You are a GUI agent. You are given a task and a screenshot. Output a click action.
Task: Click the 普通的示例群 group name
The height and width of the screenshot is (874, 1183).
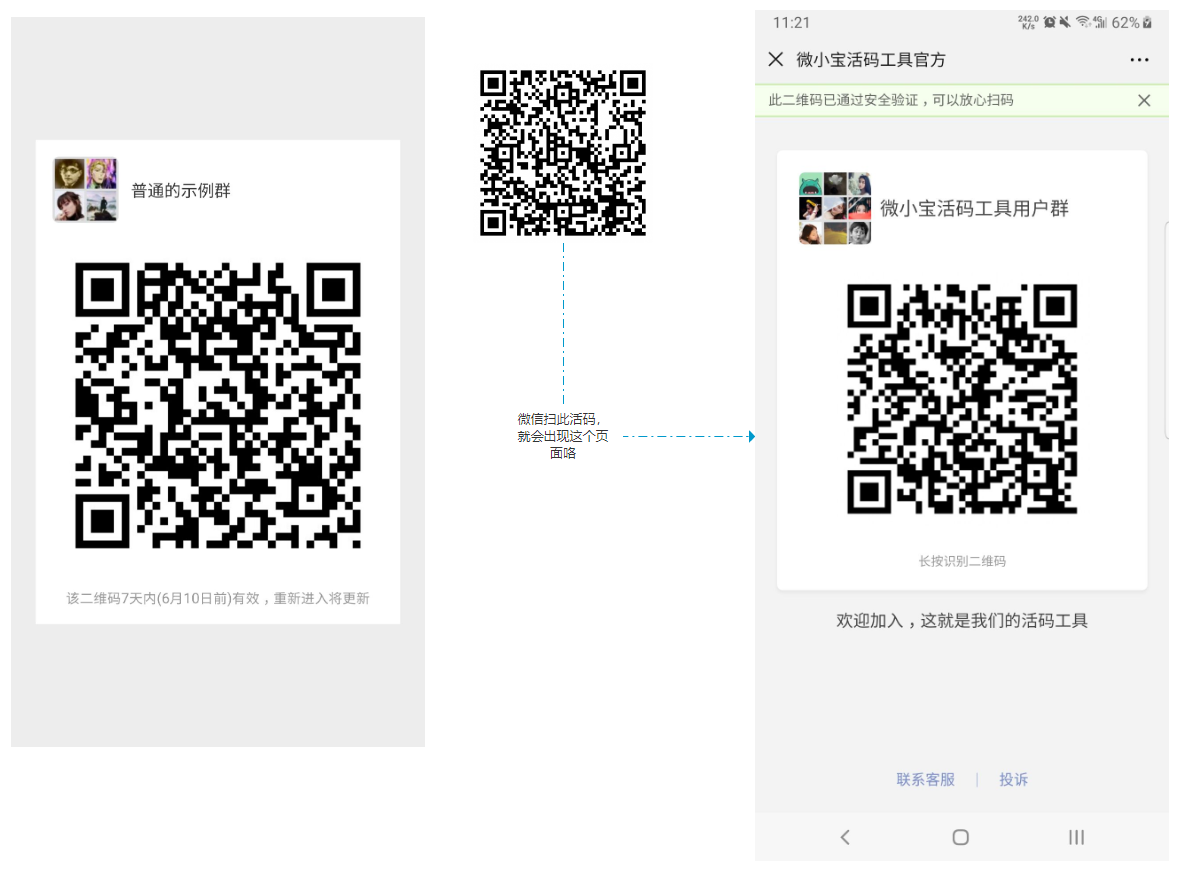[x=181, y=190]
